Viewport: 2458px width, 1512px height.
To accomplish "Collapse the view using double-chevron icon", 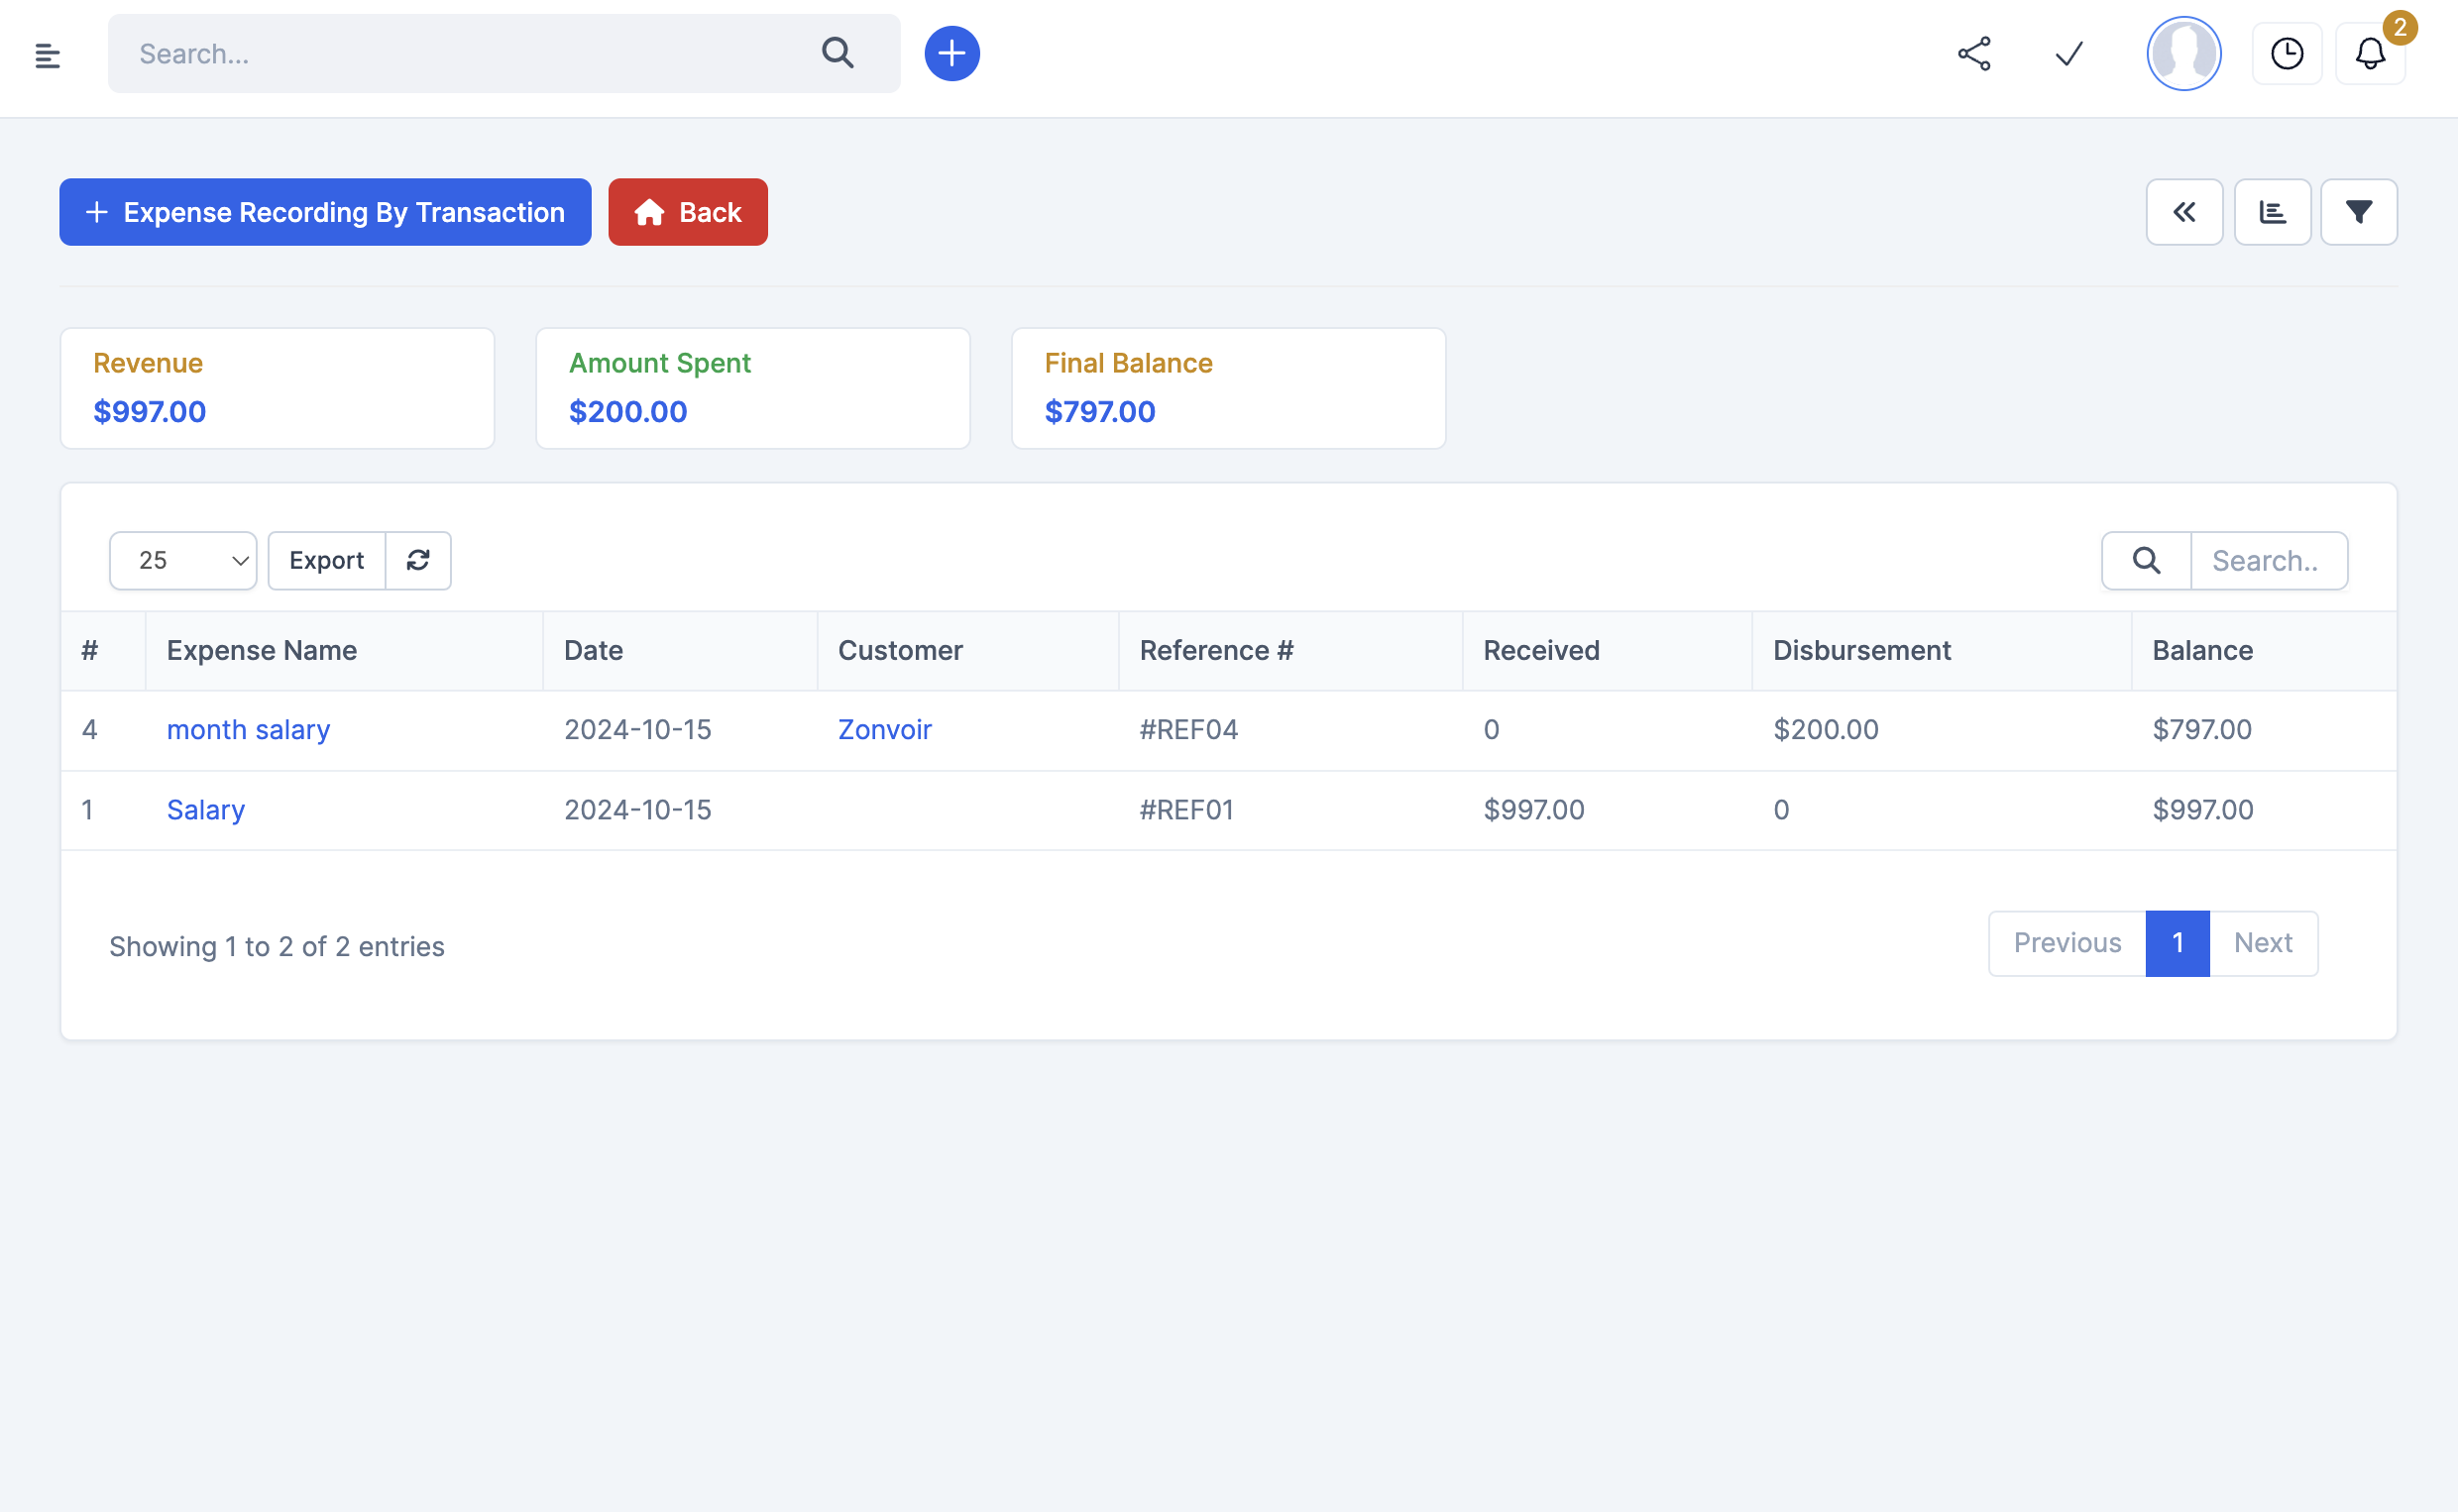I will (2184, 211).
